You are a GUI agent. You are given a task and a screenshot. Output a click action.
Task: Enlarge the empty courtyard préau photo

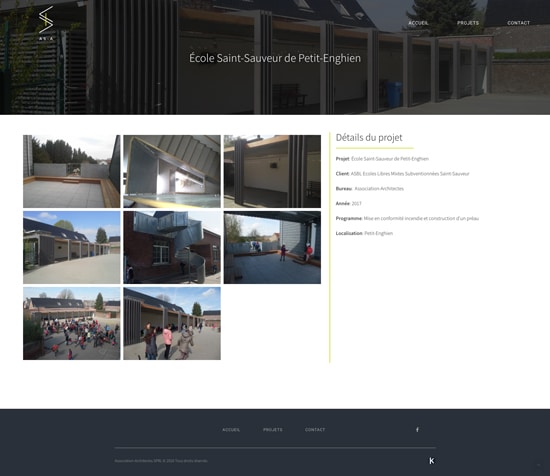tap(72, 247)
